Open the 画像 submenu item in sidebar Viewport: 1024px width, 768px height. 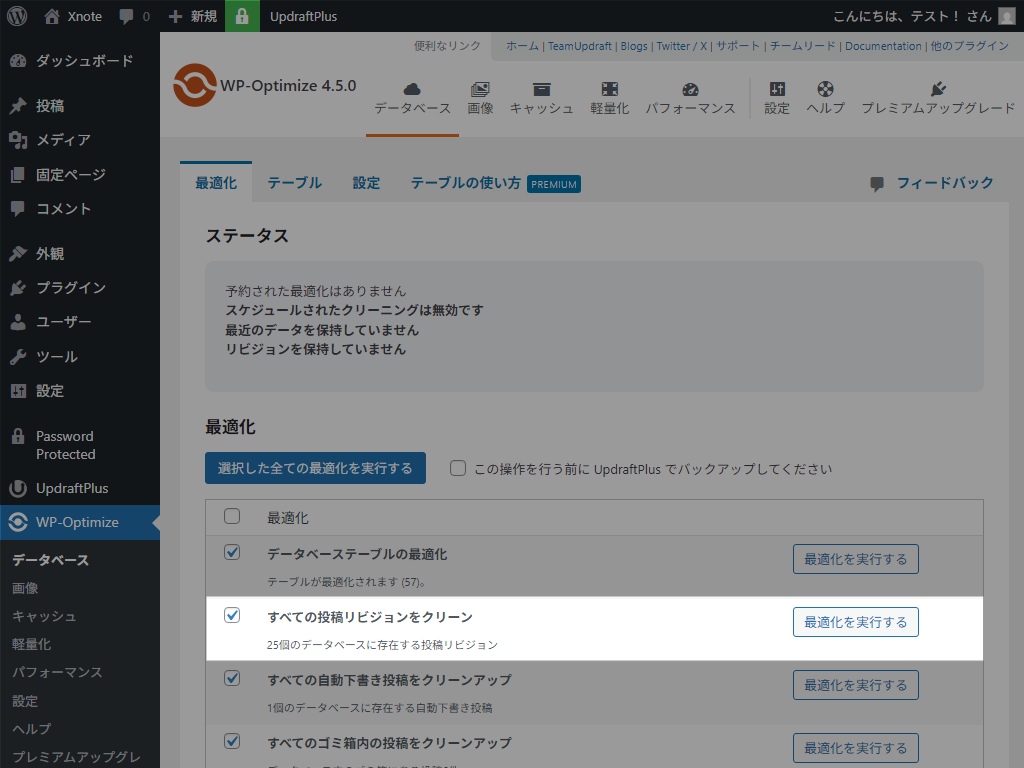point(25,588)
